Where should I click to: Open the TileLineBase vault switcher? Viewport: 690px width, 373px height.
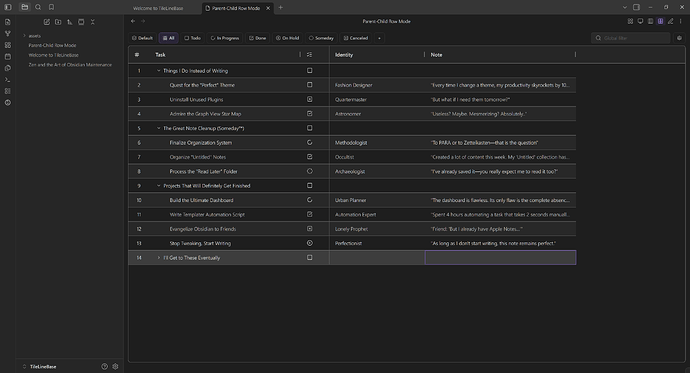pyautogui.click(x=40, y=366)
